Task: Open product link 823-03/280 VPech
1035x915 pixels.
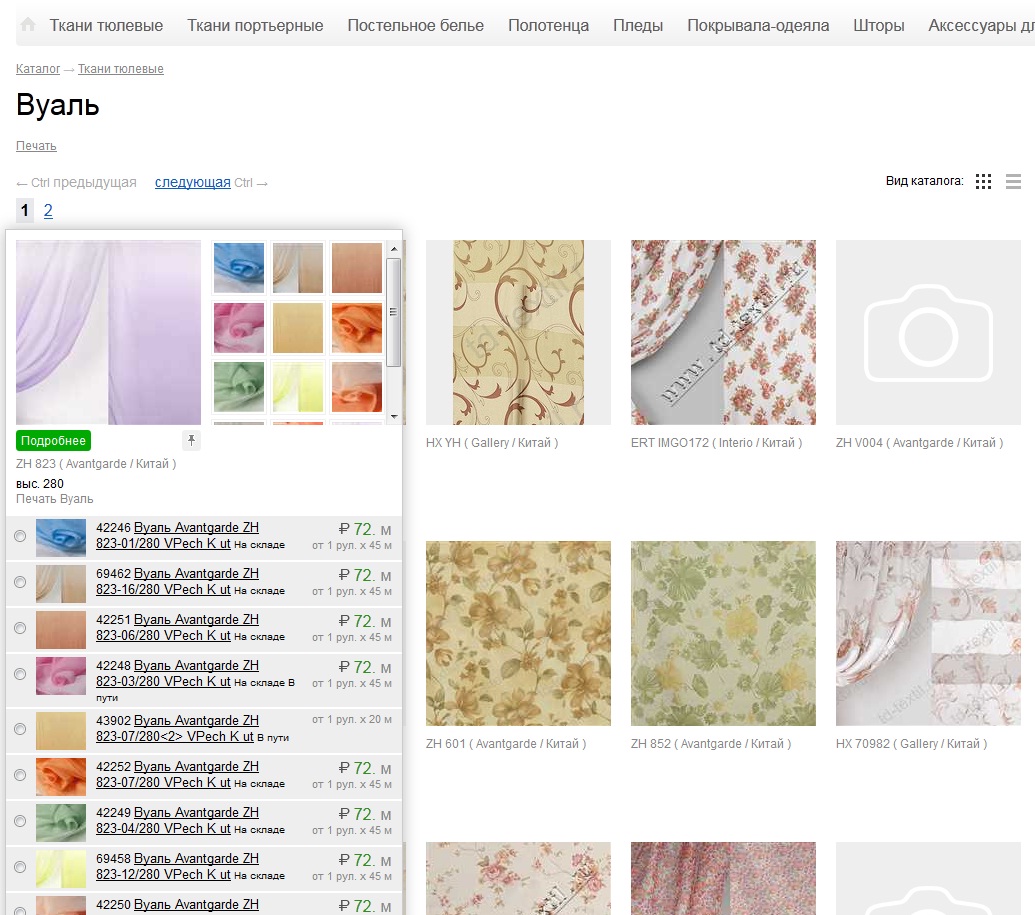Action: (x=178, y=673)
